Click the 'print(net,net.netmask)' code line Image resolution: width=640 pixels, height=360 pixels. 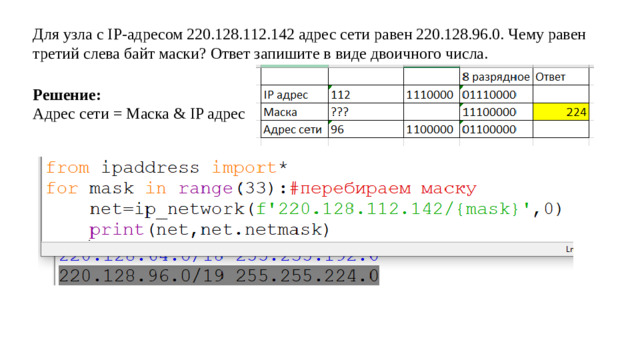pyautogui.click(x=209, y=230)
